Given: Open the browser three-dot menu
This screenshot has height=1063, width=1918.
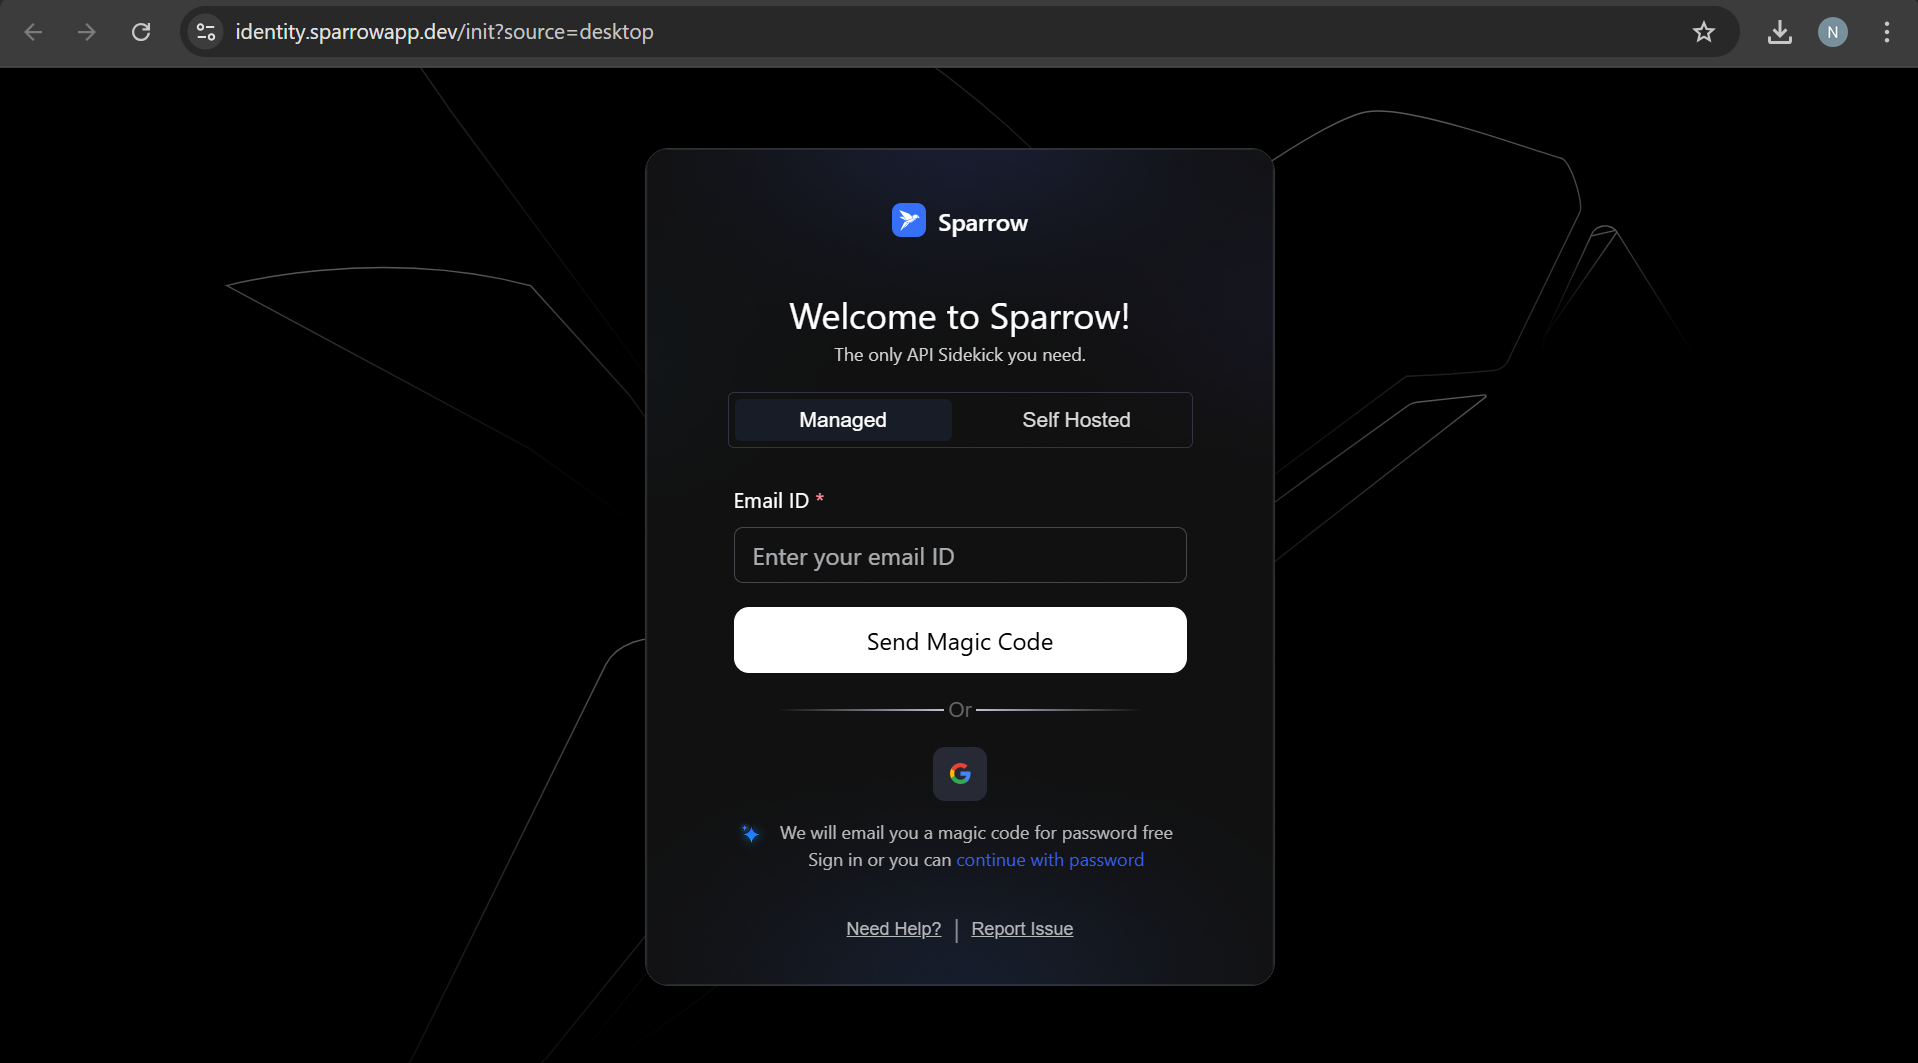Looking at the screenshot, I should tap(1887, 32).
